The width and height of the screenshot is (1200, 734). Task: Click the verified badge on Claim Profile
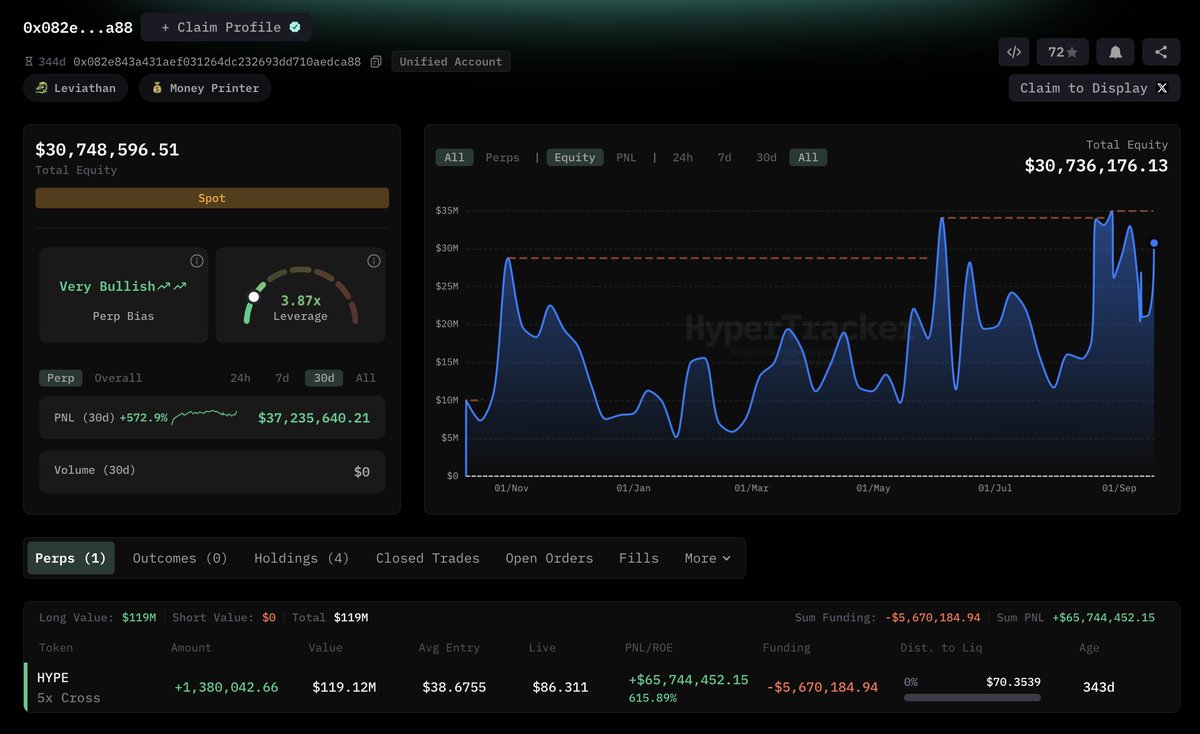click(295, 27)
